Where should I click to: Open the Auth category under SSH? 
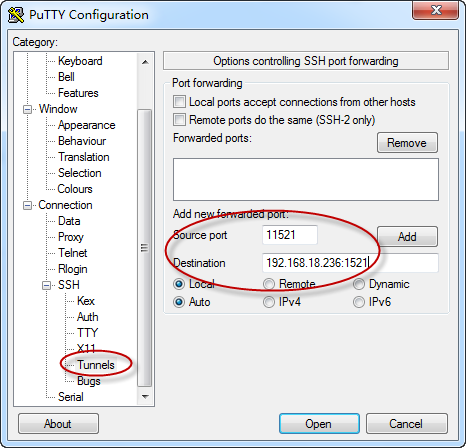[x=88, y=317]
